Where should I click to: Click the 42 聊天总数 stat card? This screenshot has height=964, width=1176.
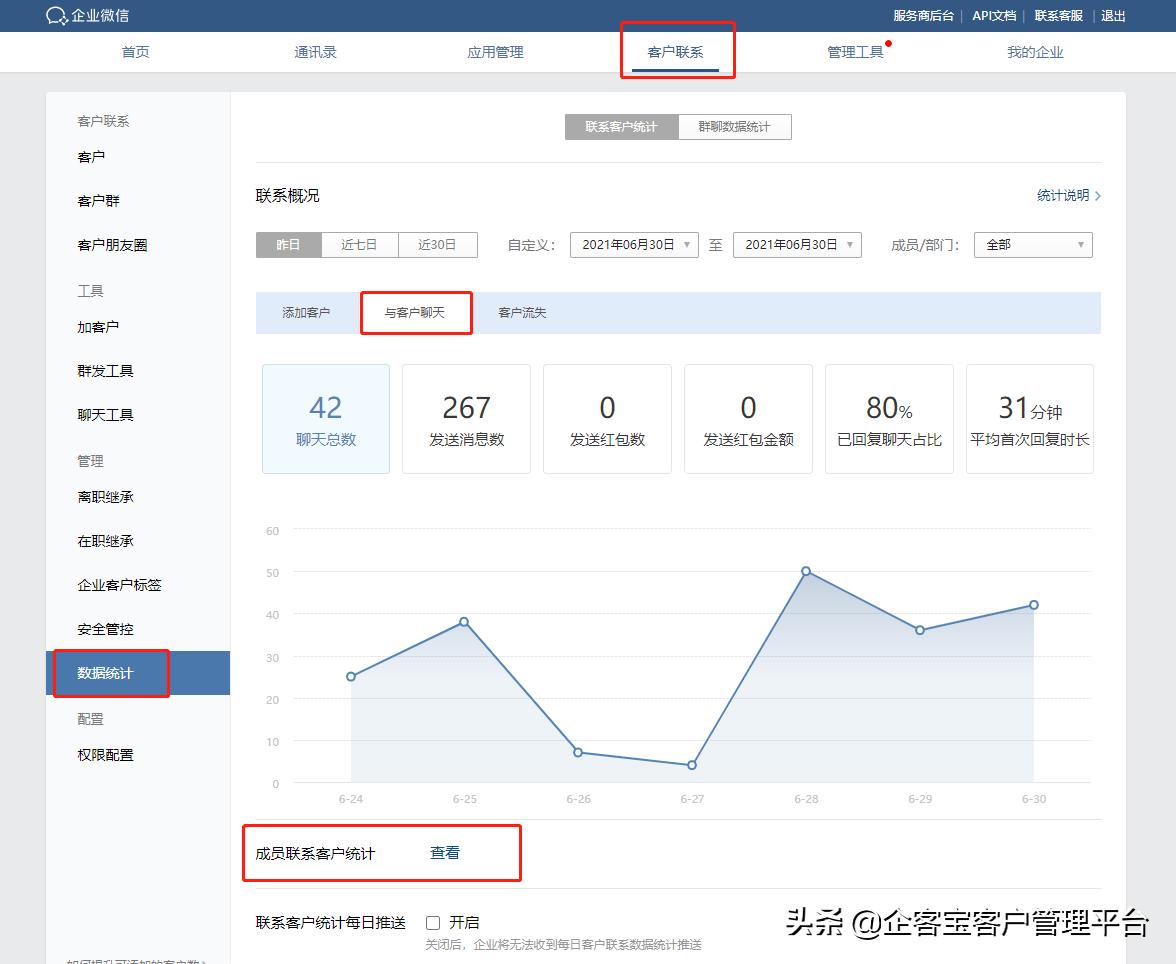coord(325,418)
